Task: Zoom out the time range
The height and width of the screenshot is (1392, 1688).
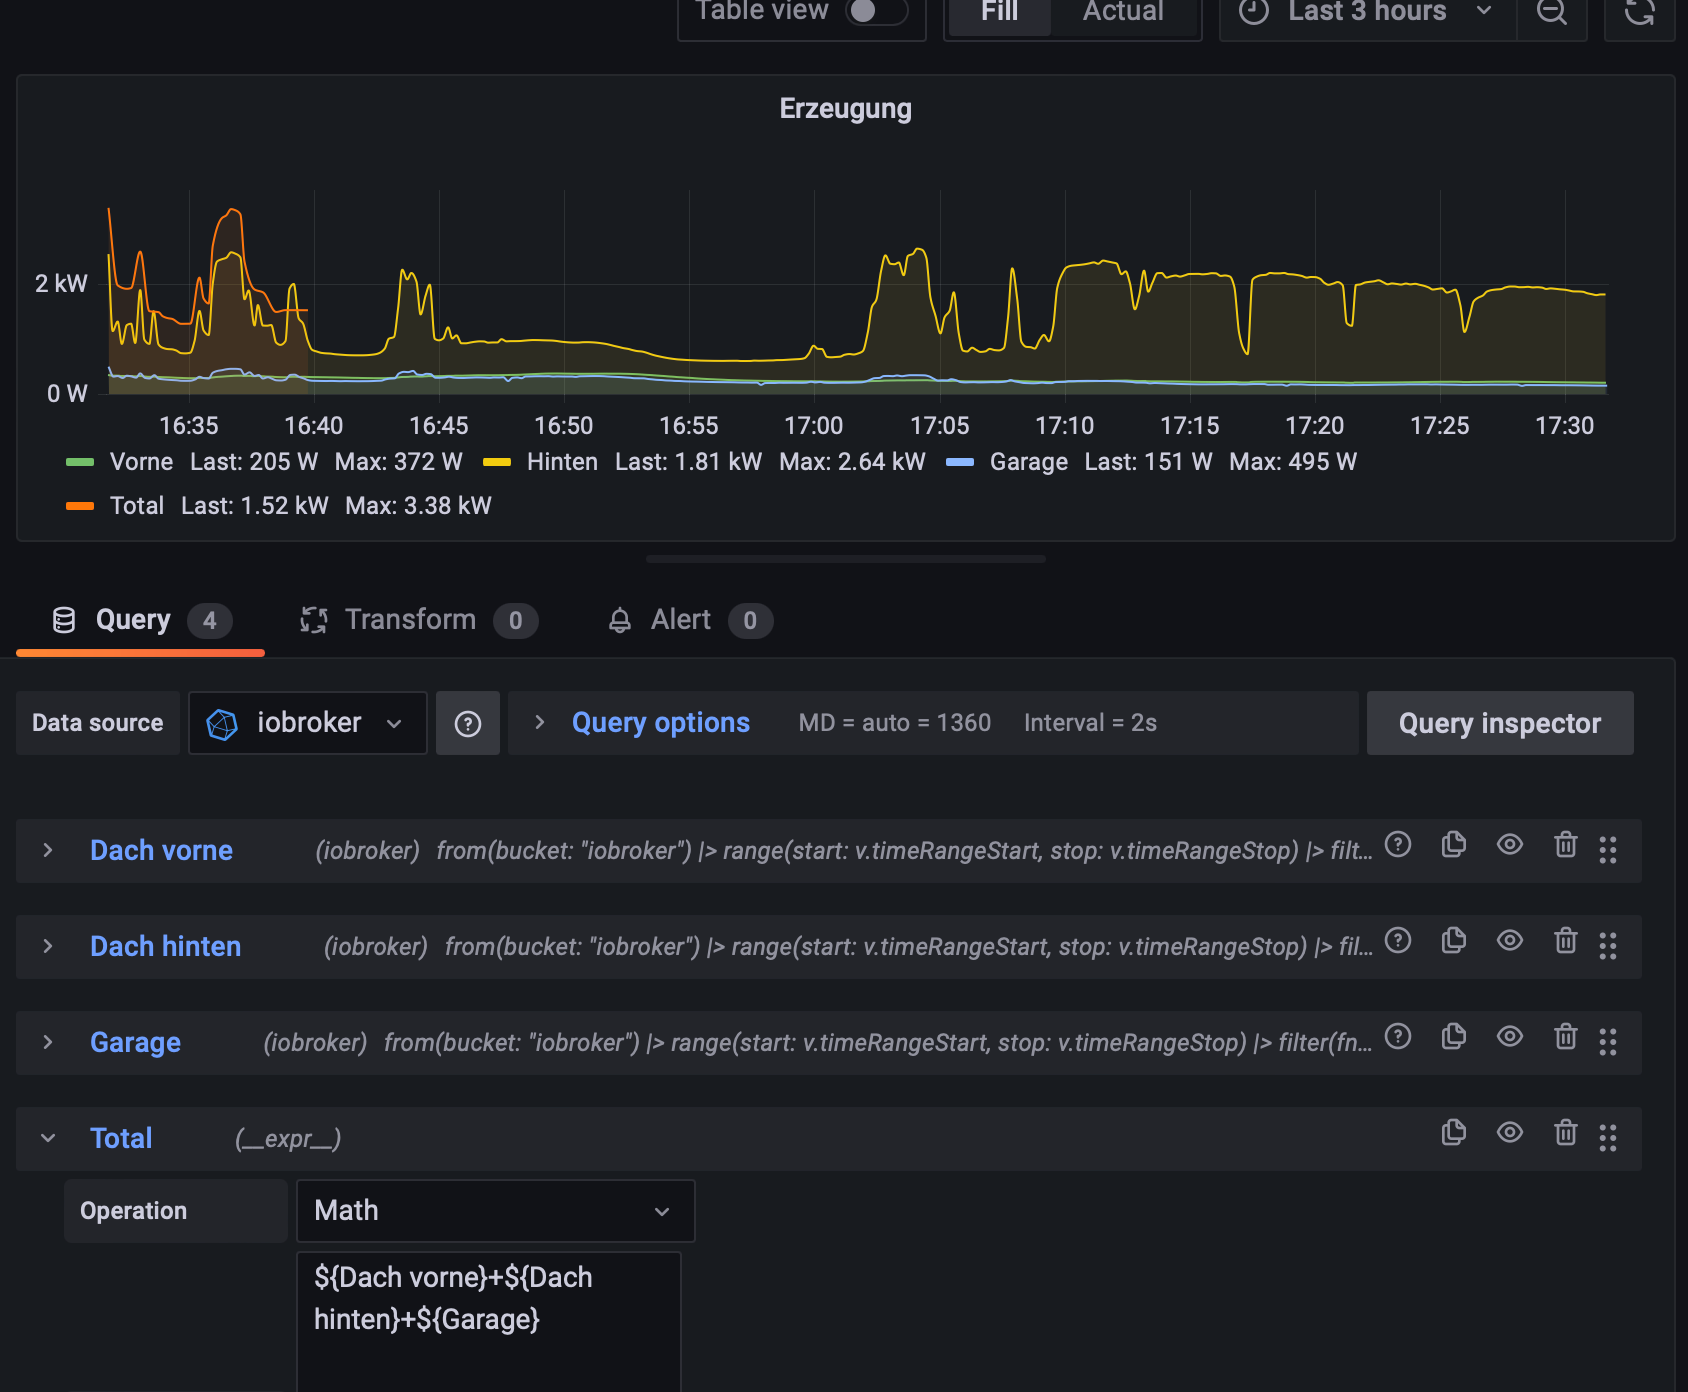Action: [x=1552, y=13]
